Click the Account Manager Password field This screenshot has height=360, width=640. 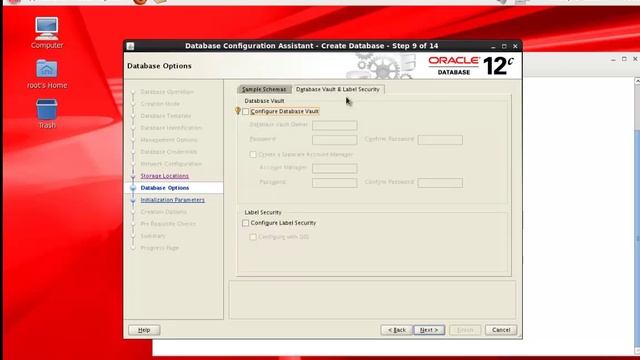click(335, 183)
